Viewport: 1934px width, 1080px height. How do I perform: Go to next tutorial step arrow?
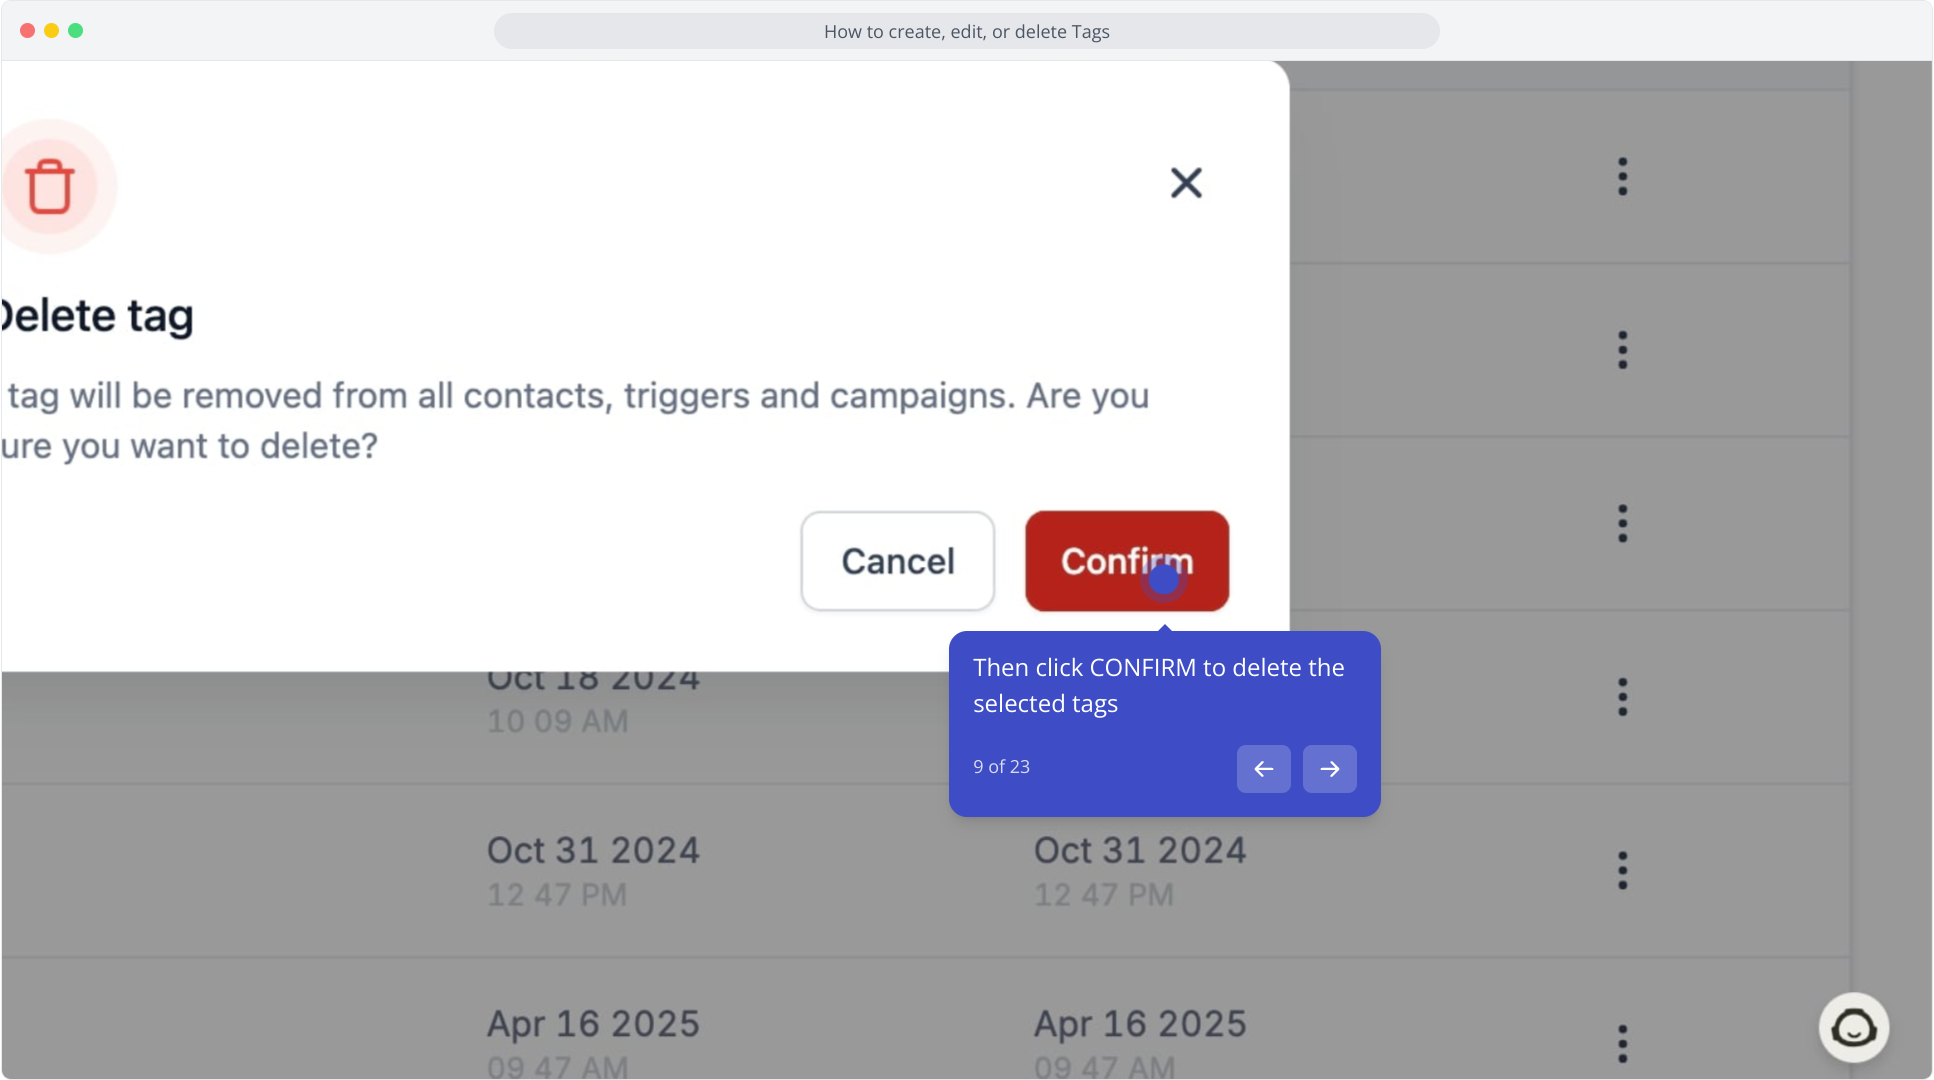click(1330, 769)
